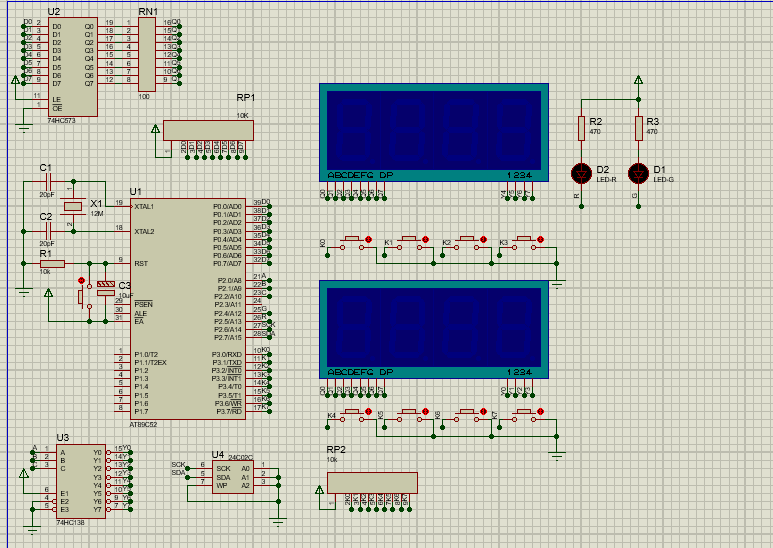Select the 74HC573 latch U2
The width and height of the screenshot is (773, 548).
click(72, 66)
